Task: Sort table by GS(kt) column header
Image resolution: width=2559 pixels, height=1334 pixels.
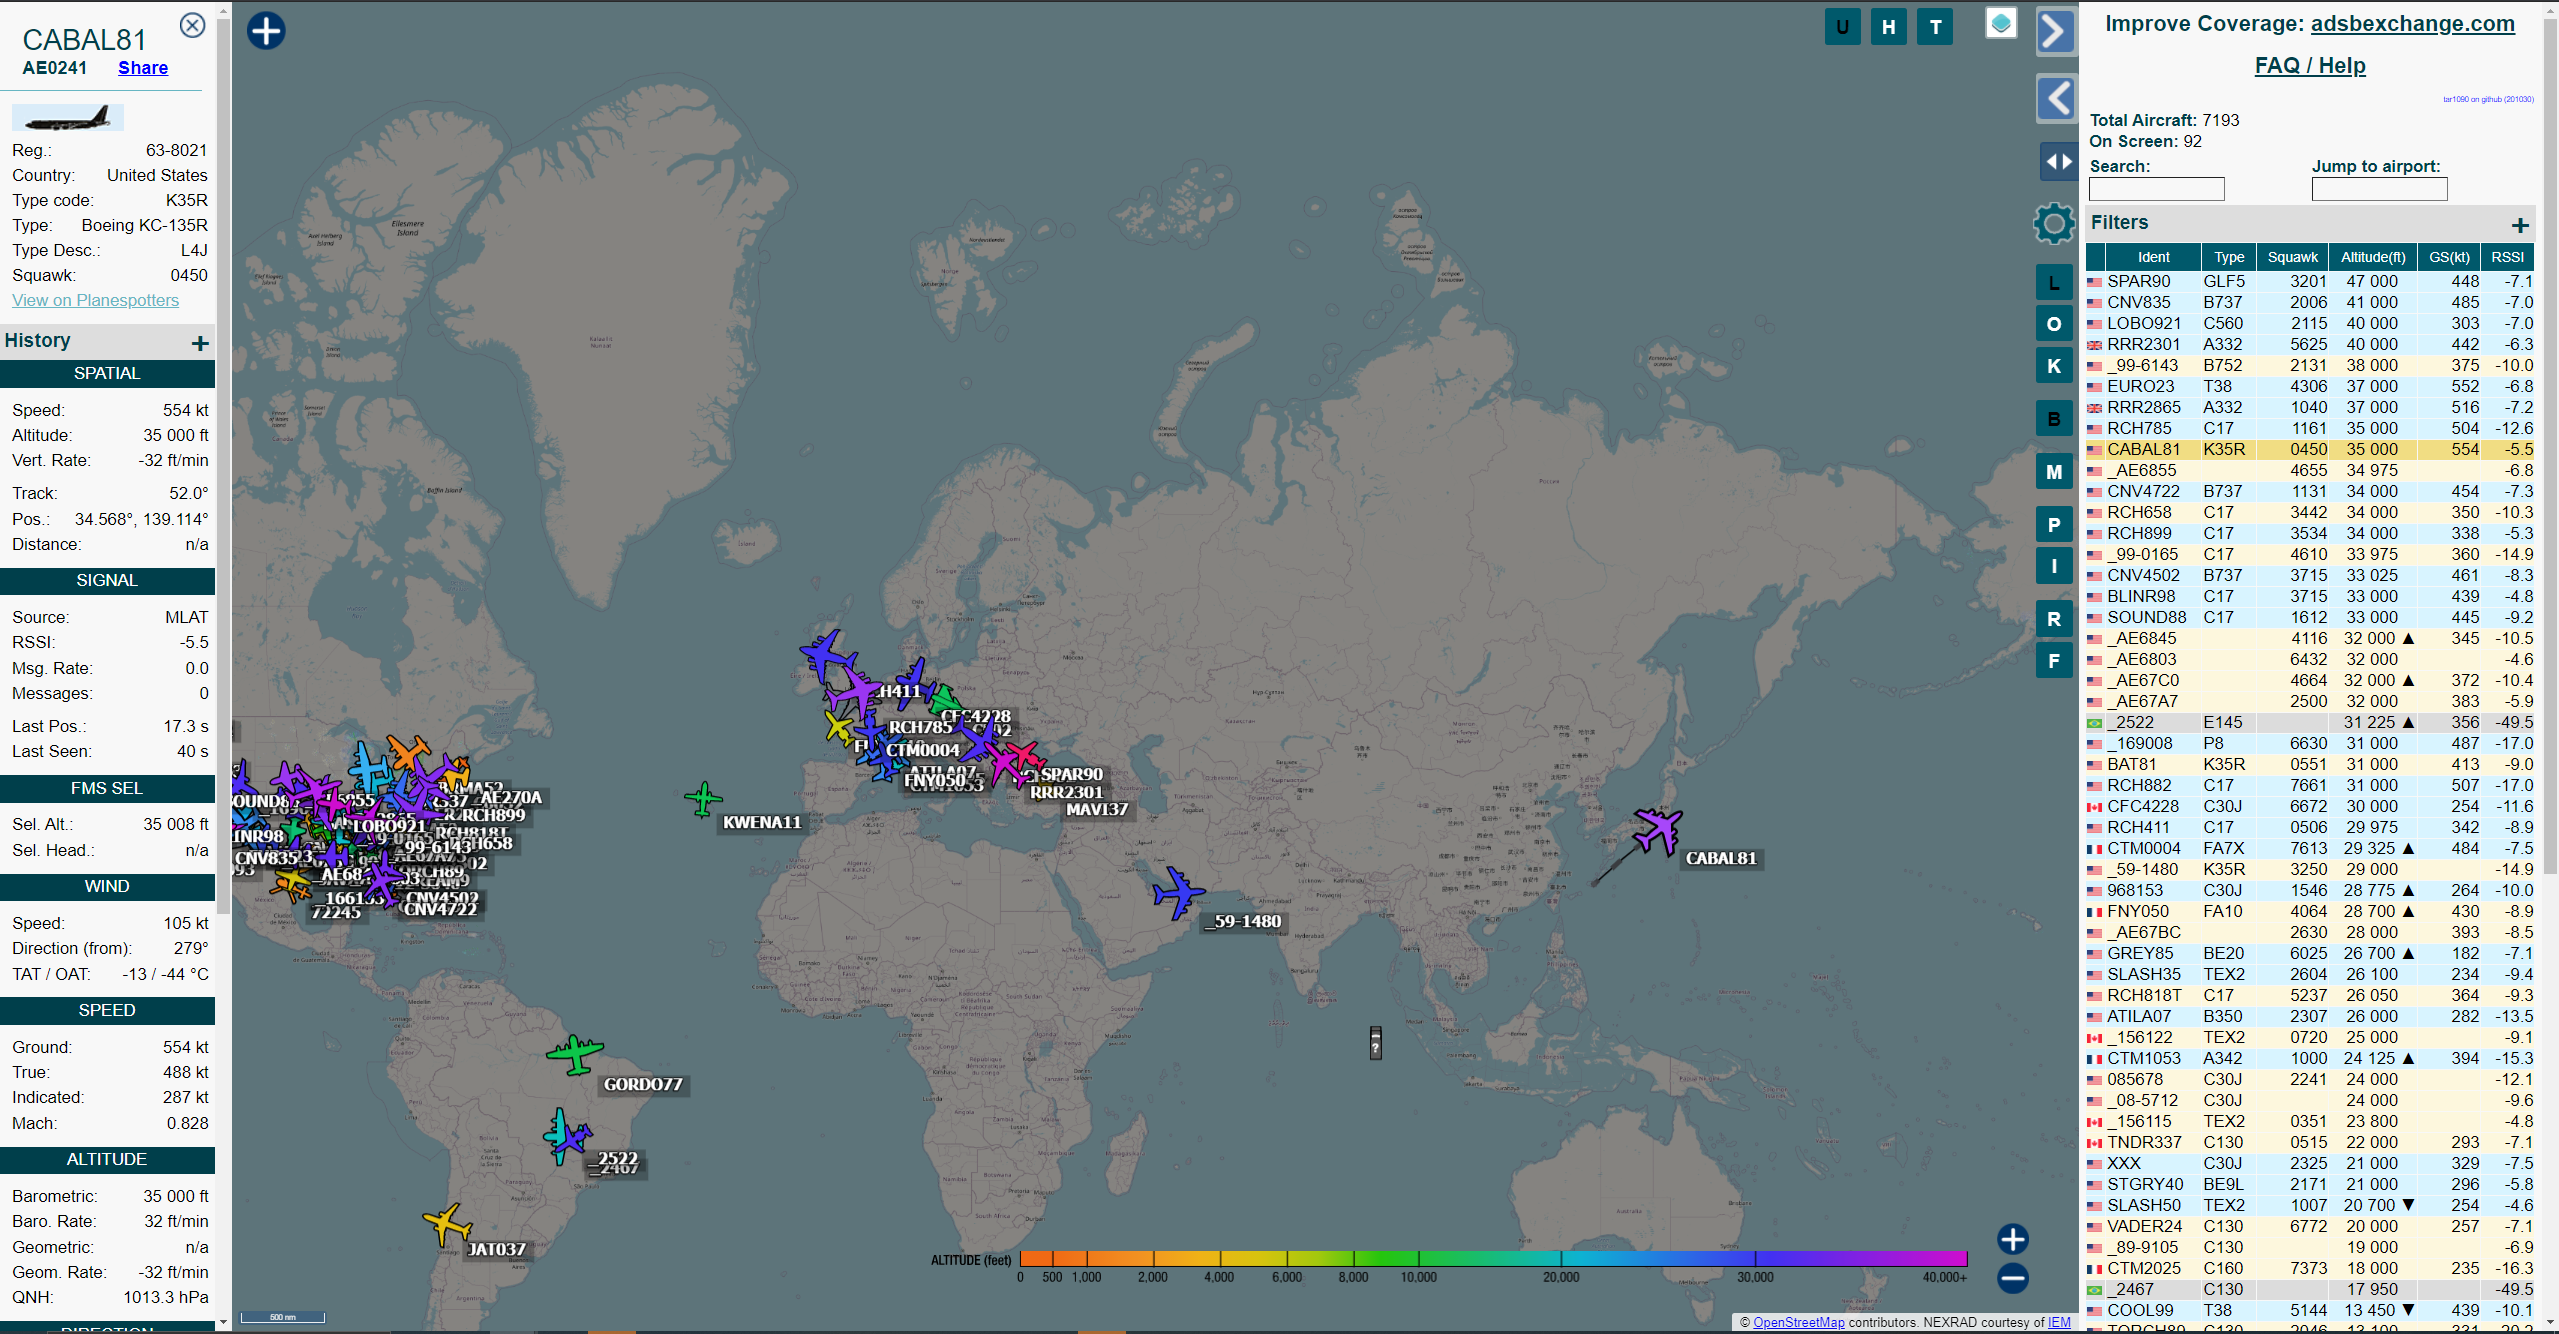Action: coord(2449,257)
